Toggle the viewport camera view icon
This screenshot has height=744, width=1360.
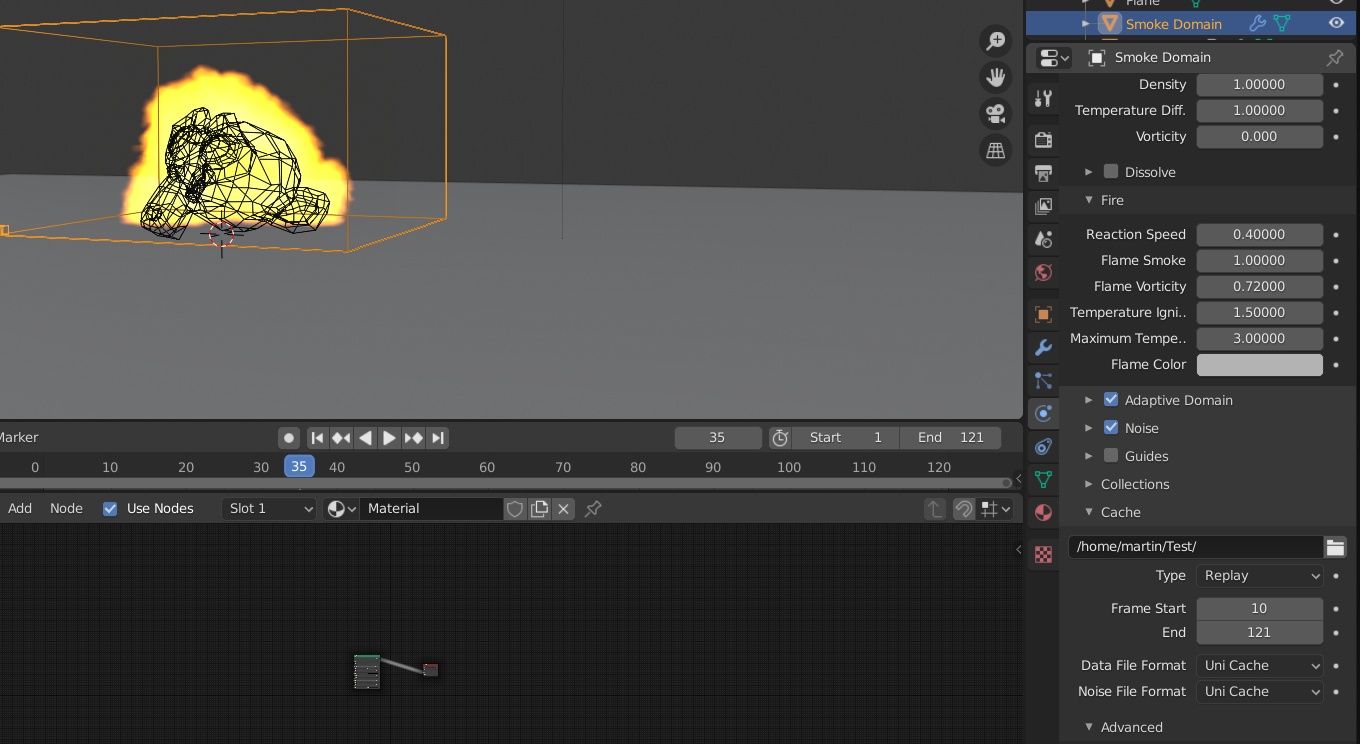coord(995,113)
